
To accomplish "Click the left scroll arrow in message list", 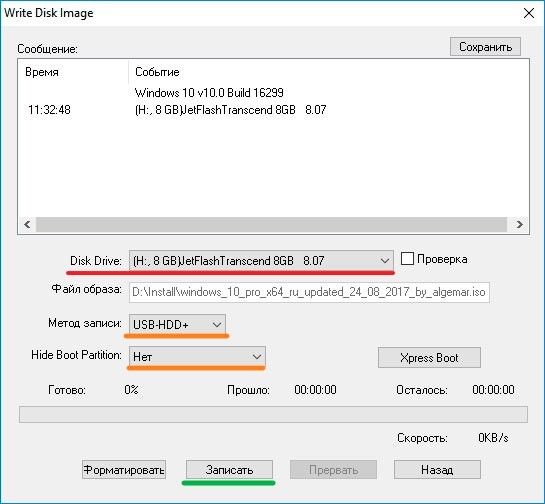I will [27, 225].
